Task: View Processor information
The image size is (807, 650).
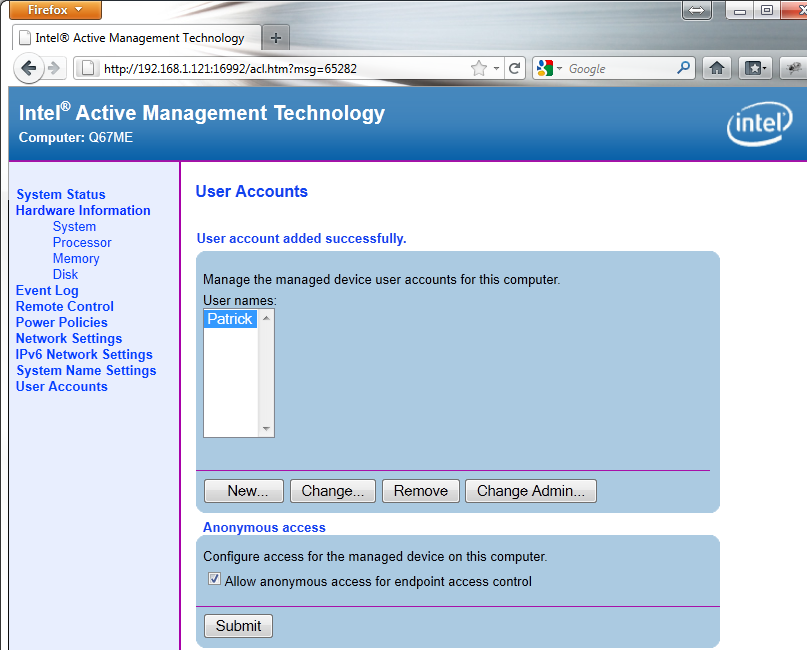Action: (x=82, y=242)
